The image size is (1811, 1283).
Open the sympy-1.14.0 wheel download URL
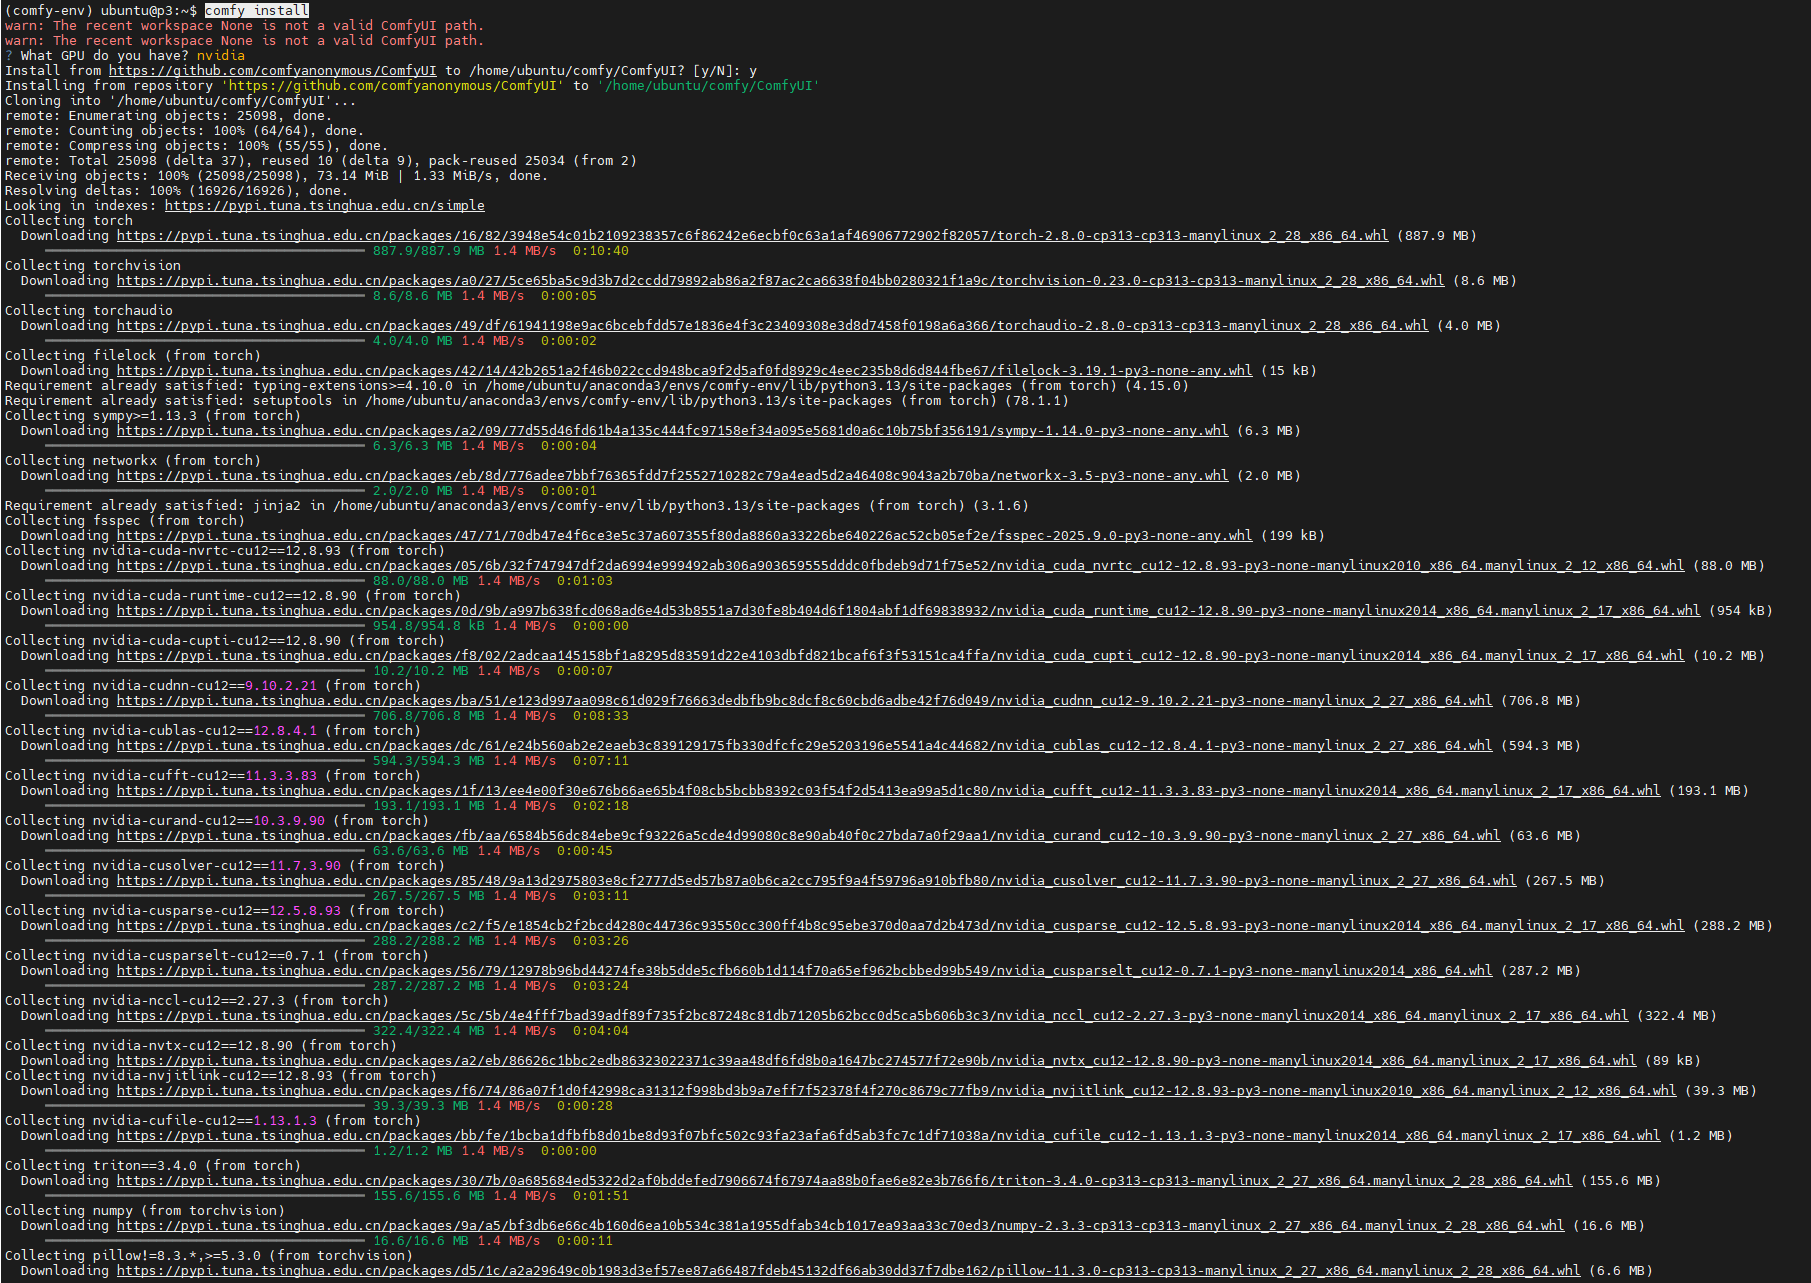tap(672, 431)
